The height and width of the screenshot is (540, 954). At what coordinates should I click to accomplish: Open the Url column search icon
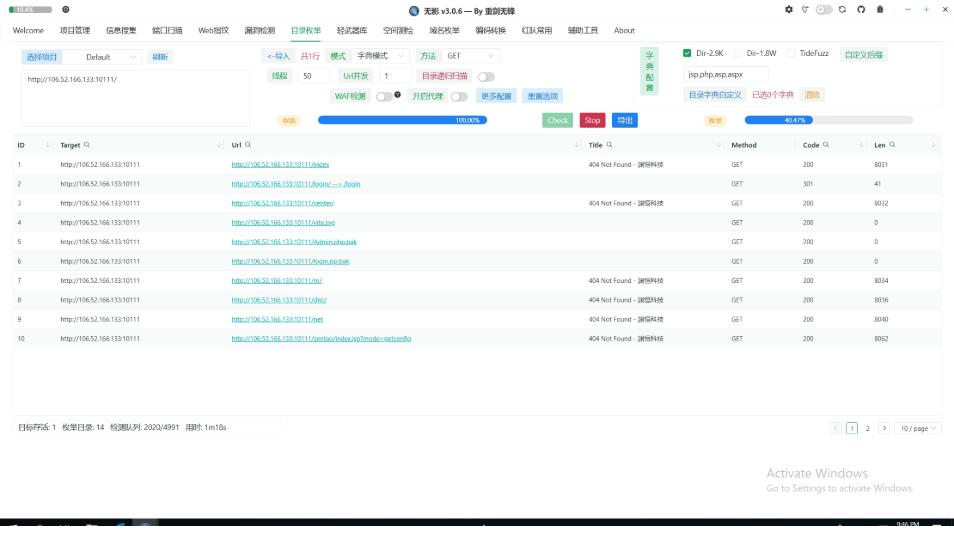pyautogui.click(x=248, y=145)
